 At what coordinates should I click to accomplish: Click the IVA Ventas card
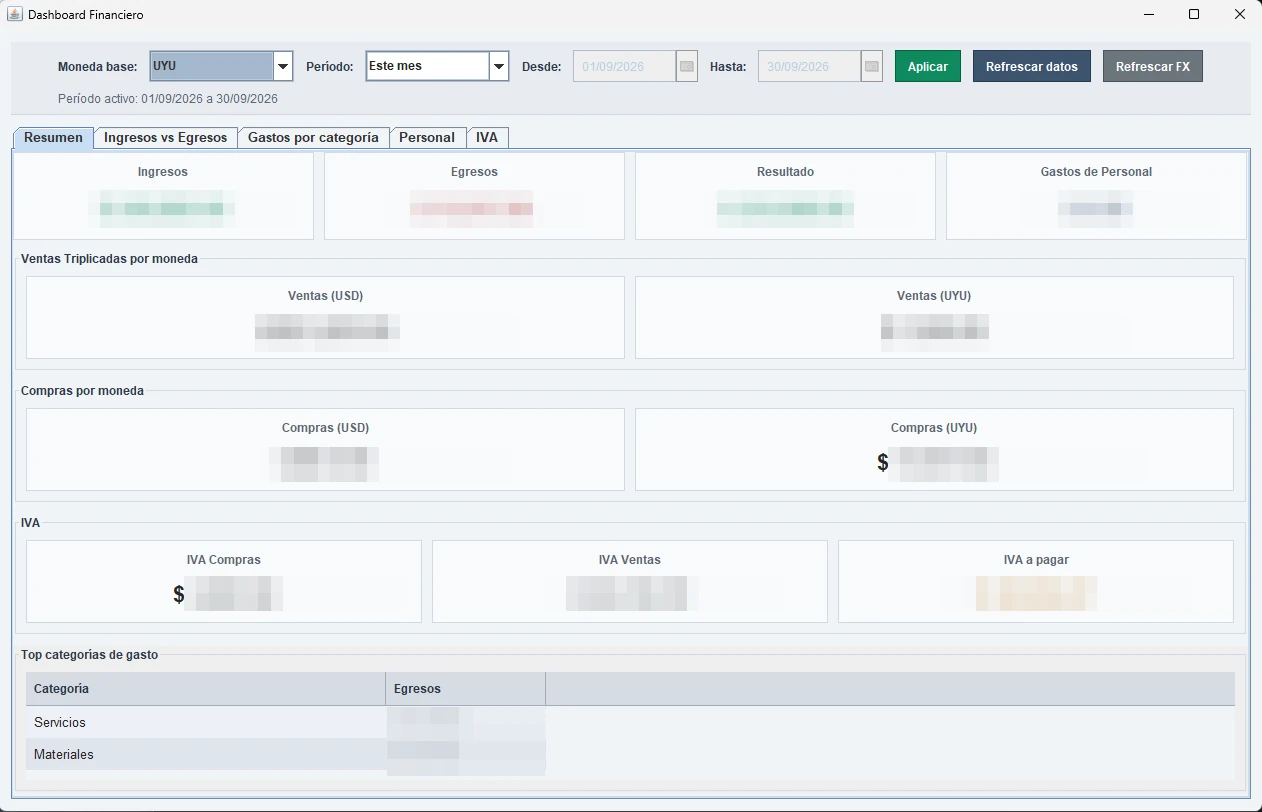[630, 581]
